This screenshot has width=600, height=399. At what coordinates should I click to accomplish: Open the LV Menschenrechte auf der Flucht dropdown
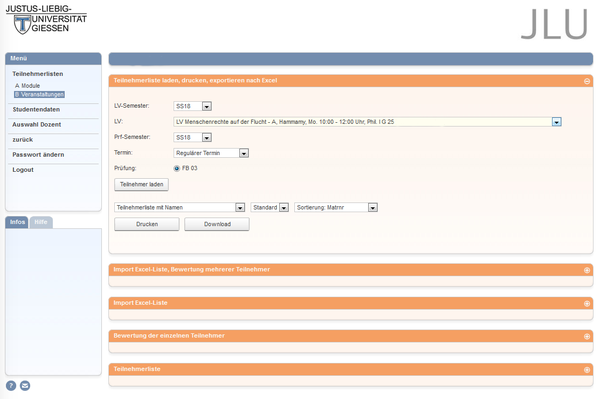(367, 122)
